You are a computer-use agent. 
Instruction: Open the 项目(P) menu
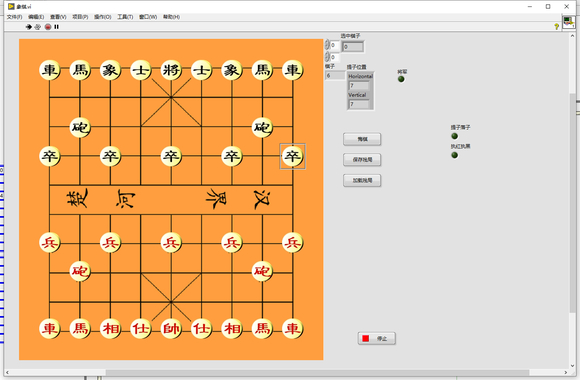[80, 17]
